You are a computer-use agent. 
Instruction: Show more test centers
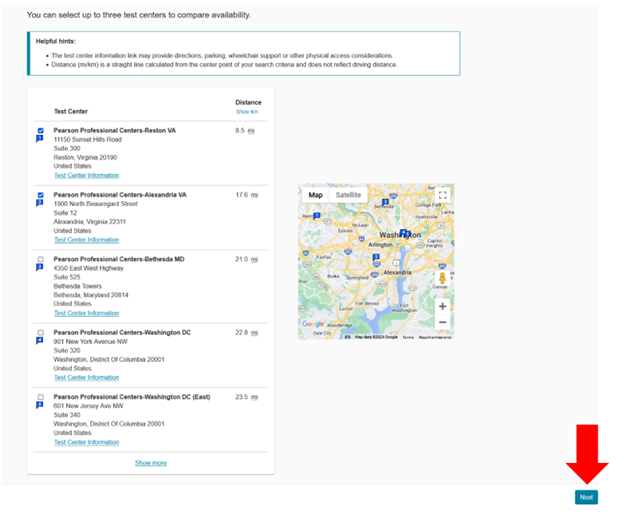[x=151, y=463]
